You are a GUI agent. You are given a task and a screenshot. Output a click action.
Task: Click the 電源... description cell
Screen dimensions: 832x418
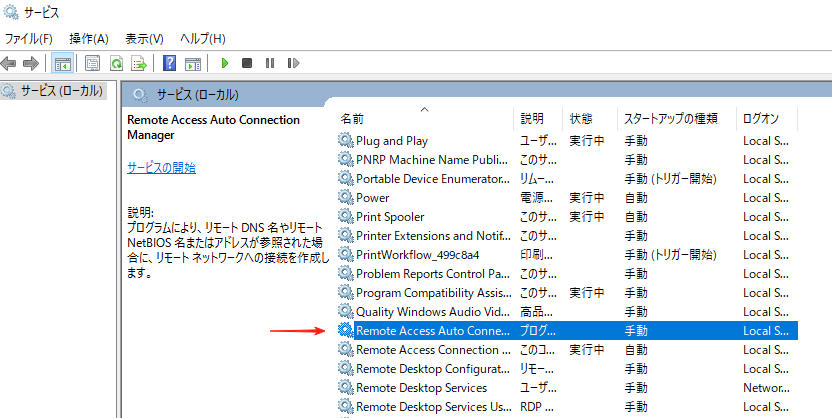(536, 198)
